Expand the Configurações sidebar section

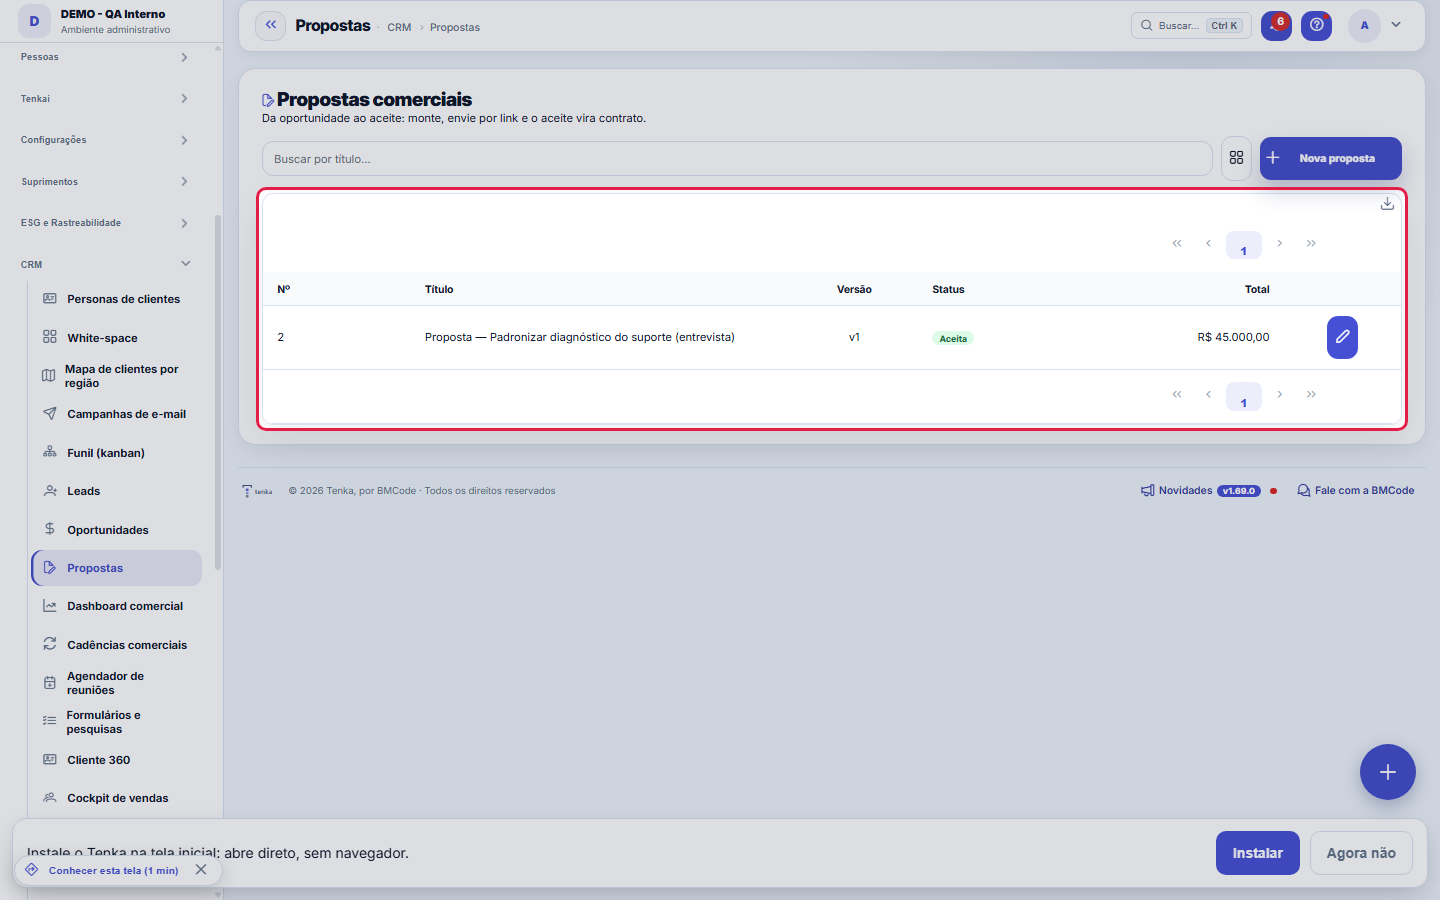click(x=105, y=140)
